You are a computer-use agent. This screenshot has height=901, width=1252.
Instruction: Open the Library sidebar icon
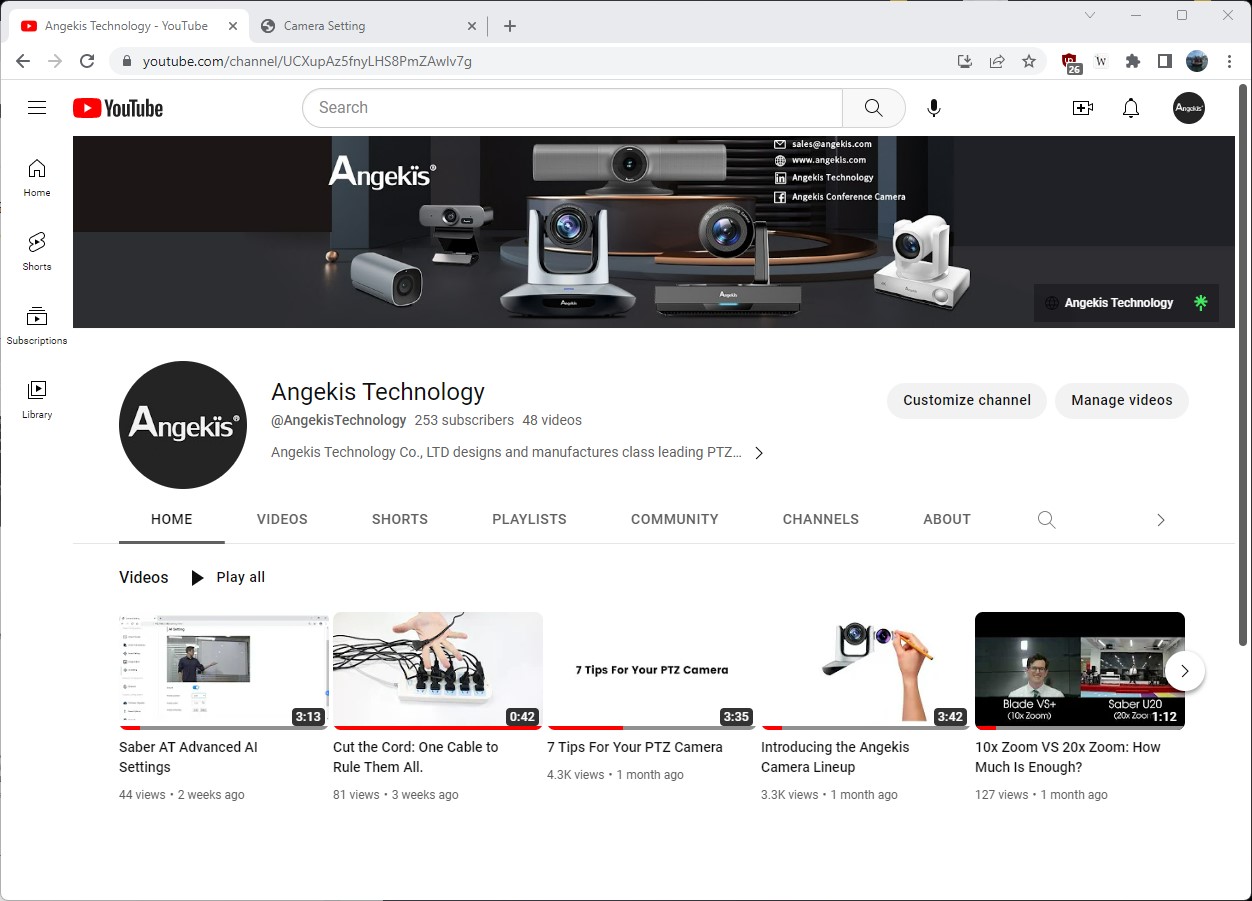pyautogui.click(x=36, y=393)
